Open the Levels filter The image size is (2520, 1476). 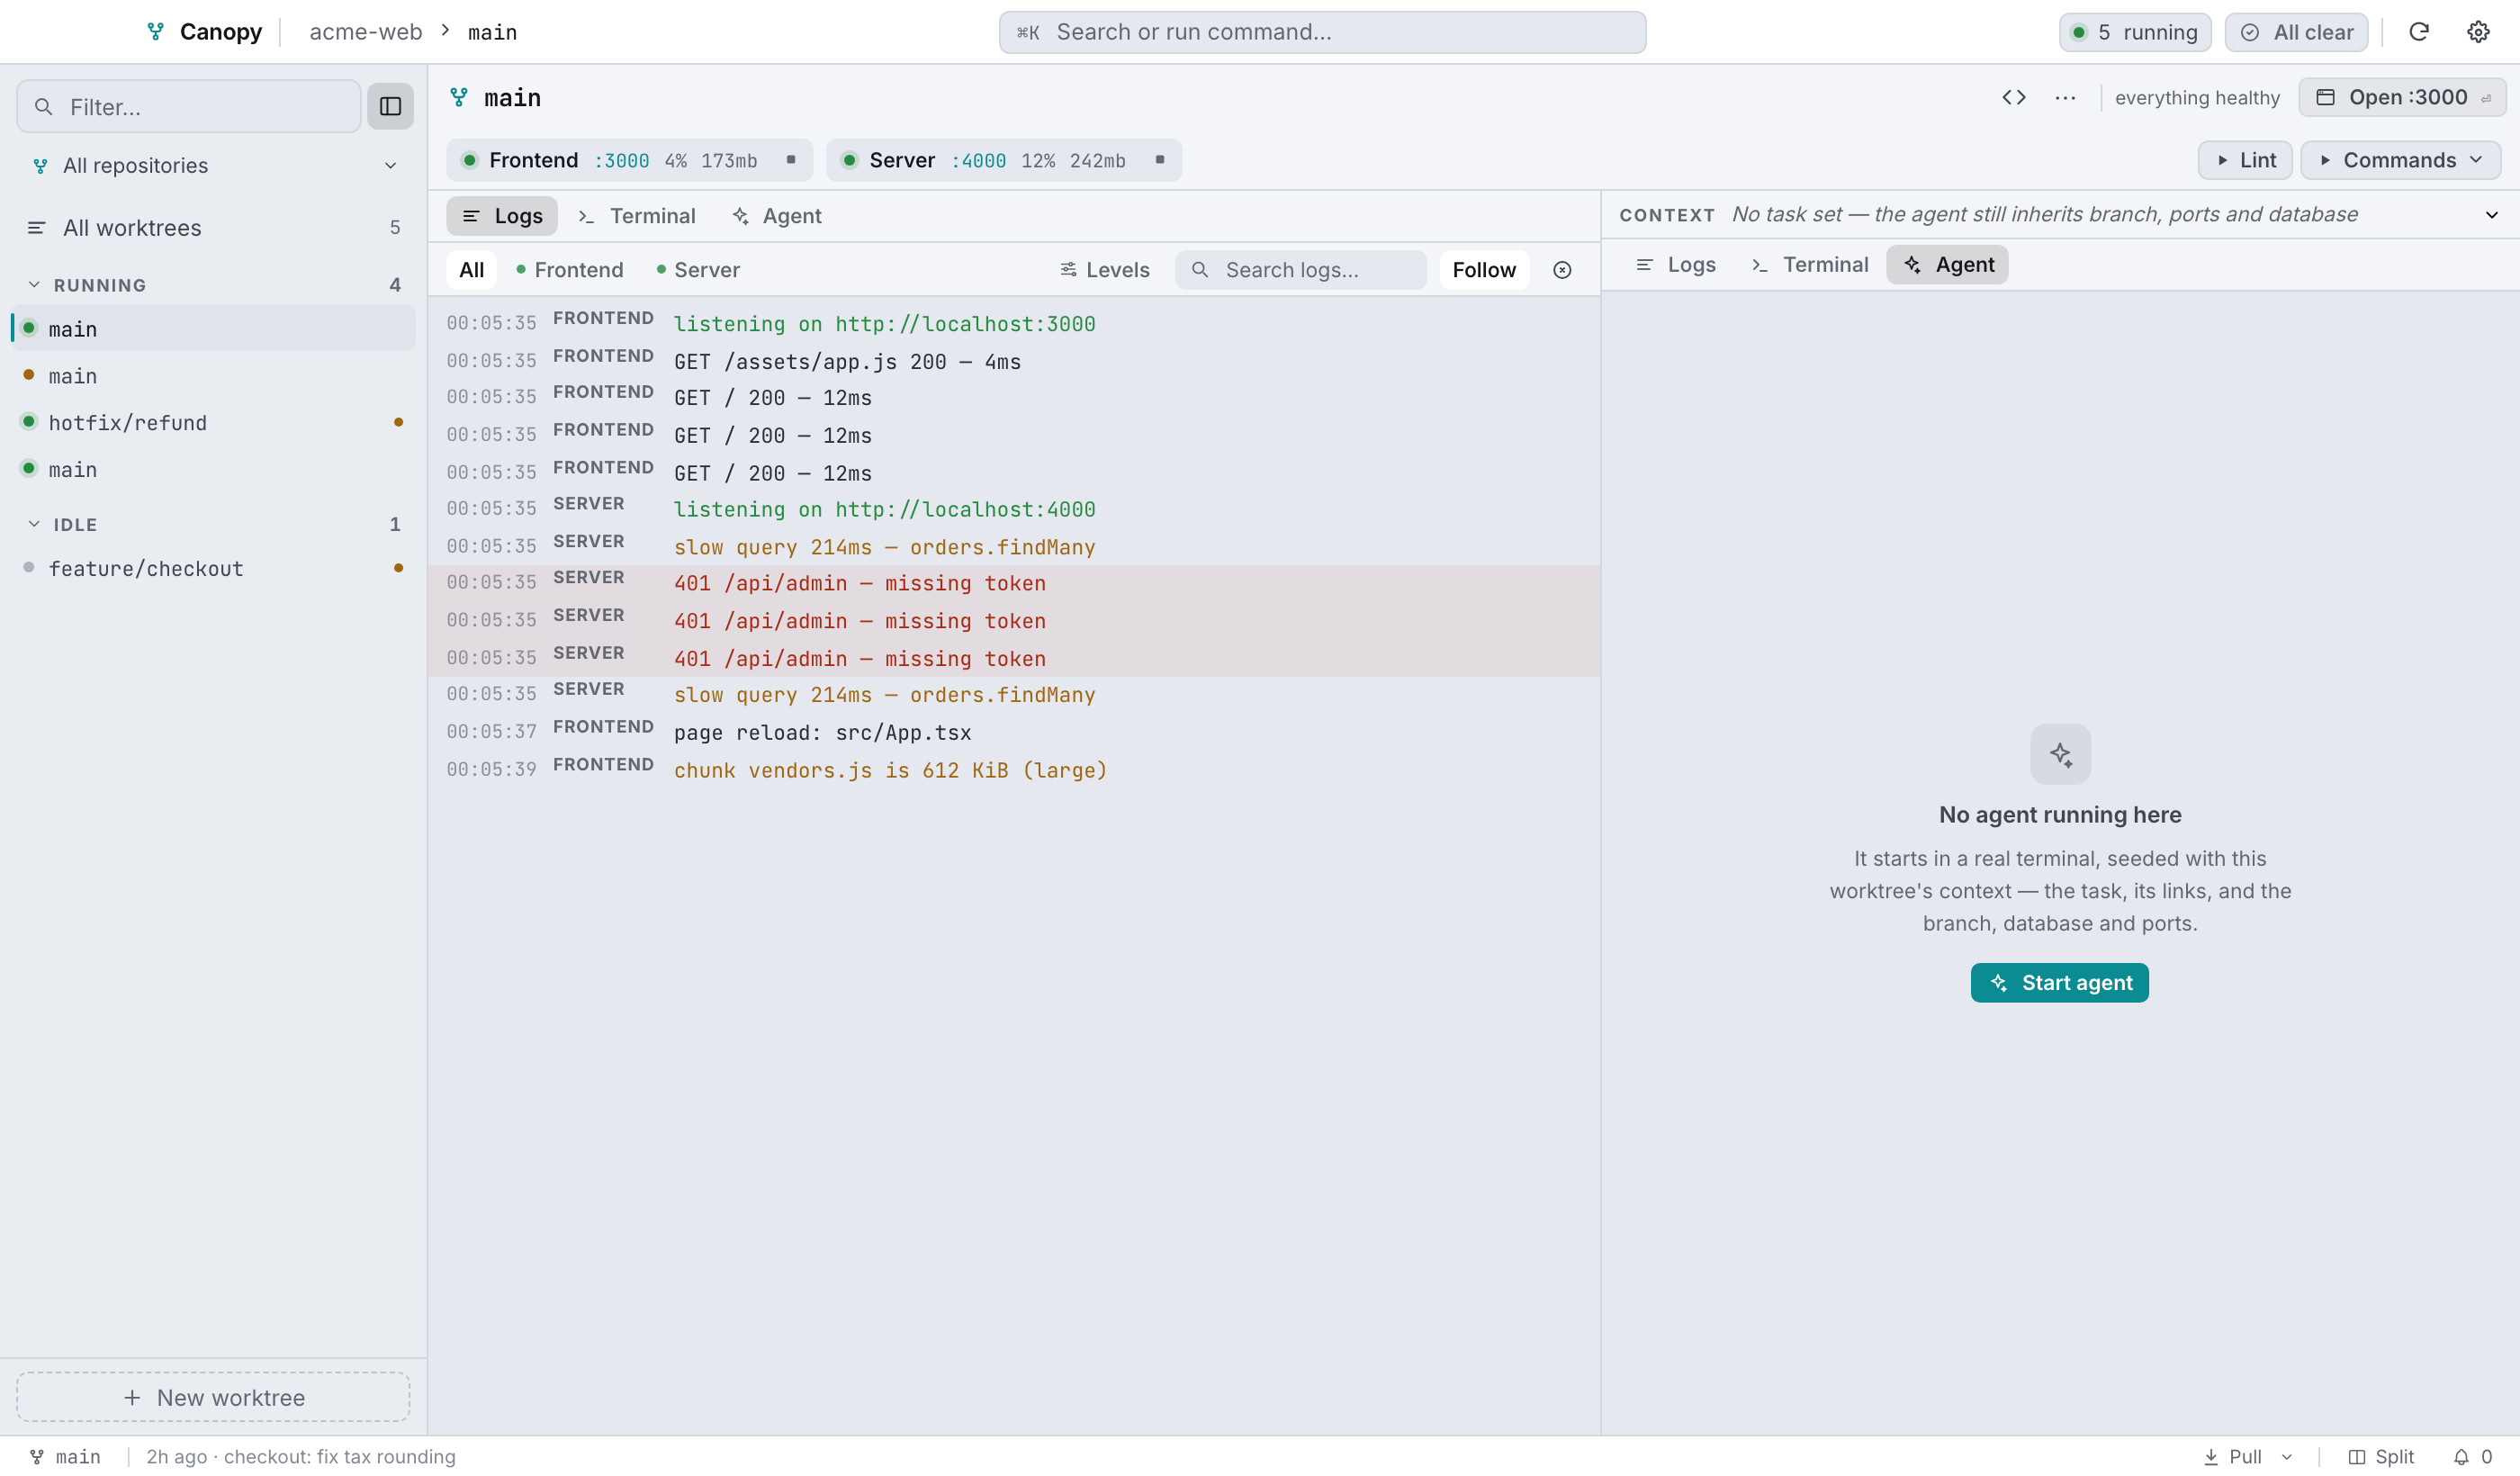tap(1105, 270)
